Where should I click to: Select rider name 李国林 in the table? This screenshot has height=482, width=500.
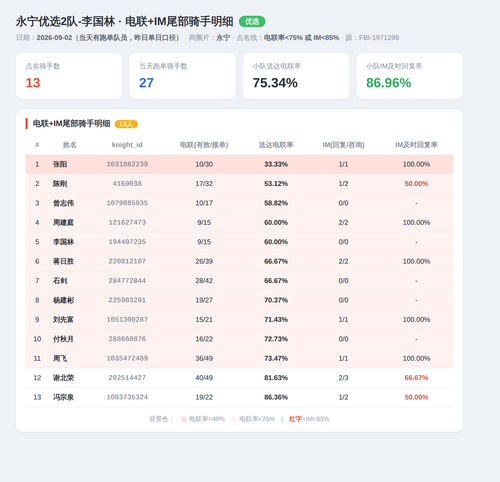(x=63, y=242)
